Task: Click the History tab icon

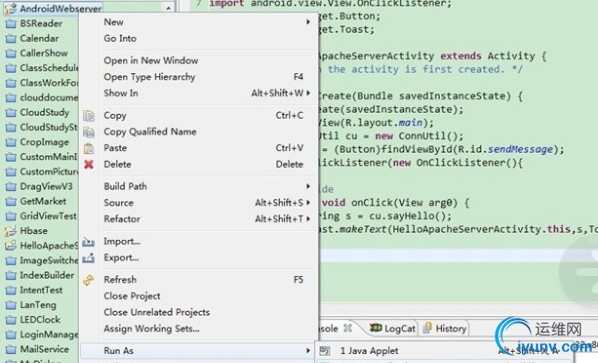Action: (428, 328)
